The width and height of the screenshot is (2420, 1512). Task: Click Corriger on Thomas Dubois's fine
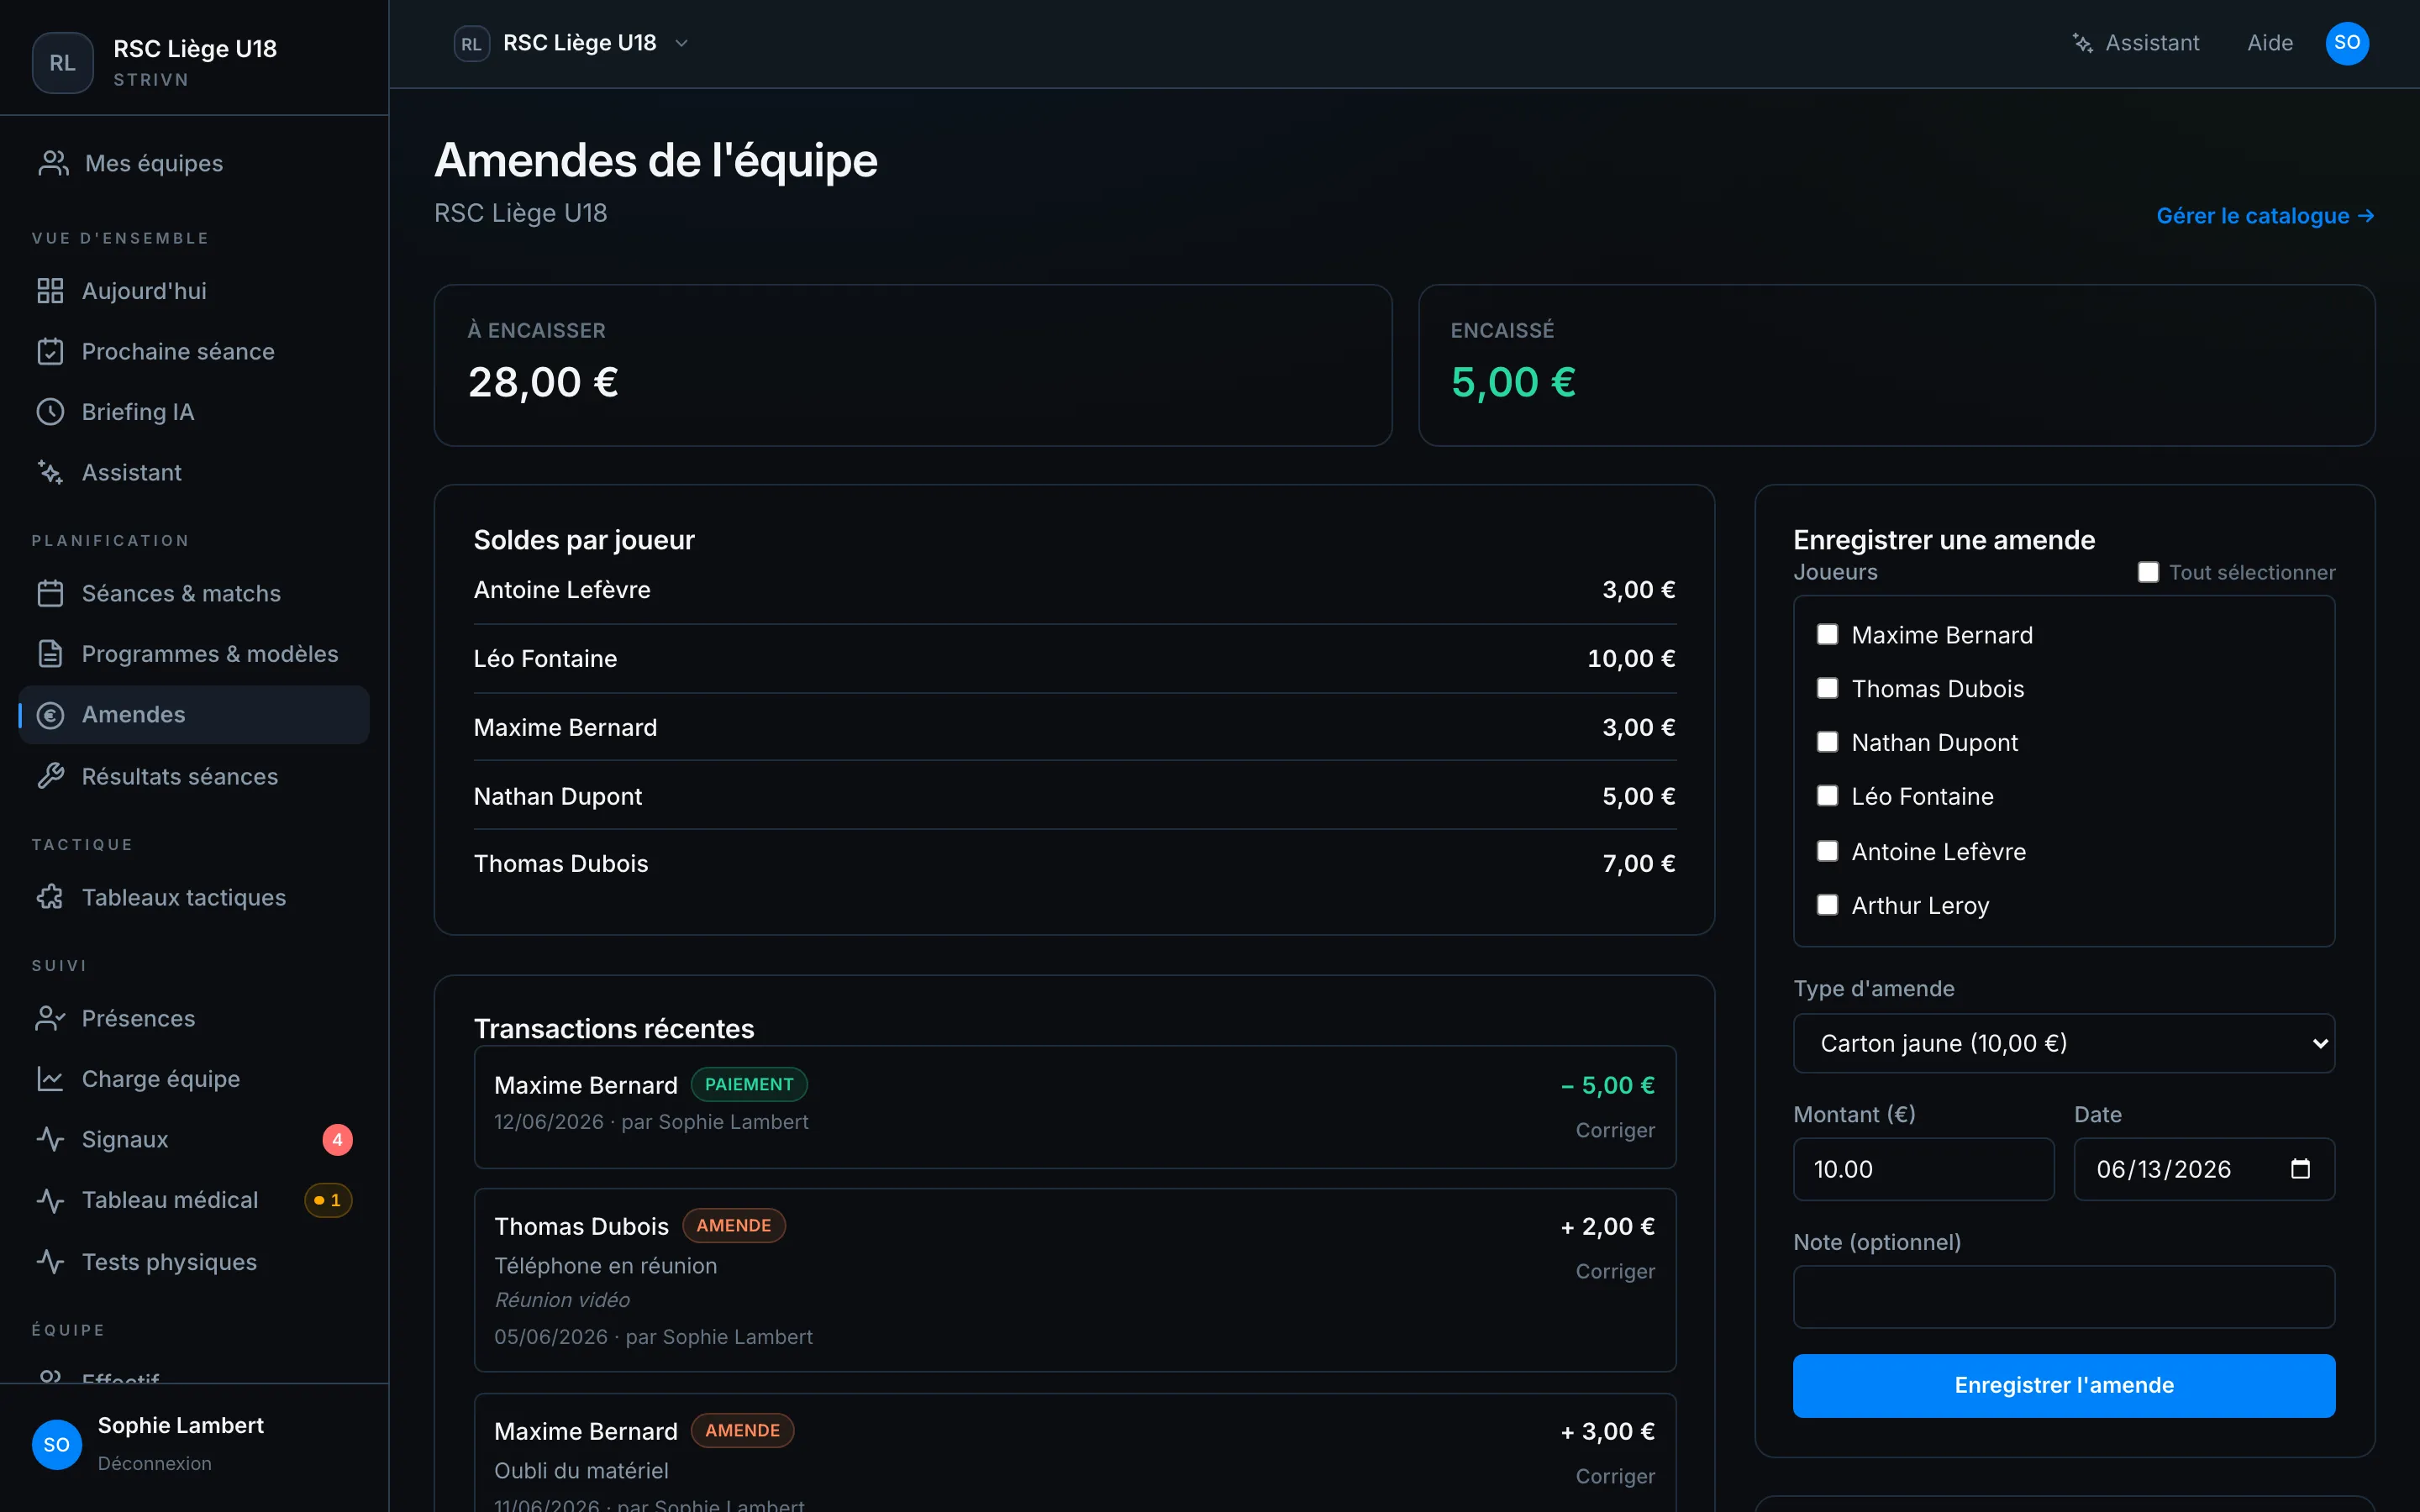[1615, 1271]
